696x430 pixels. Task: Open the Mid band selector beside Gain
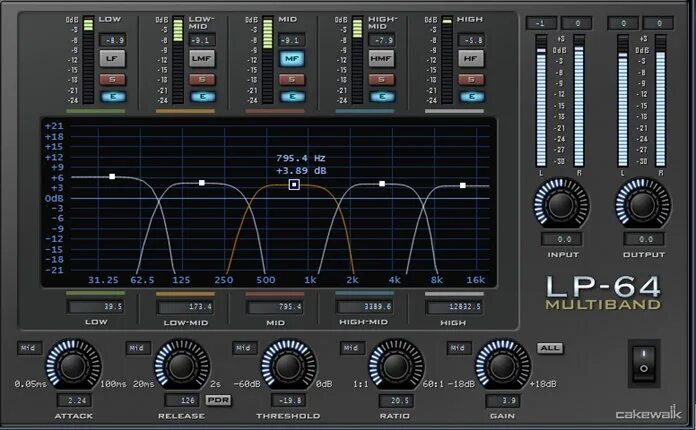459,348
